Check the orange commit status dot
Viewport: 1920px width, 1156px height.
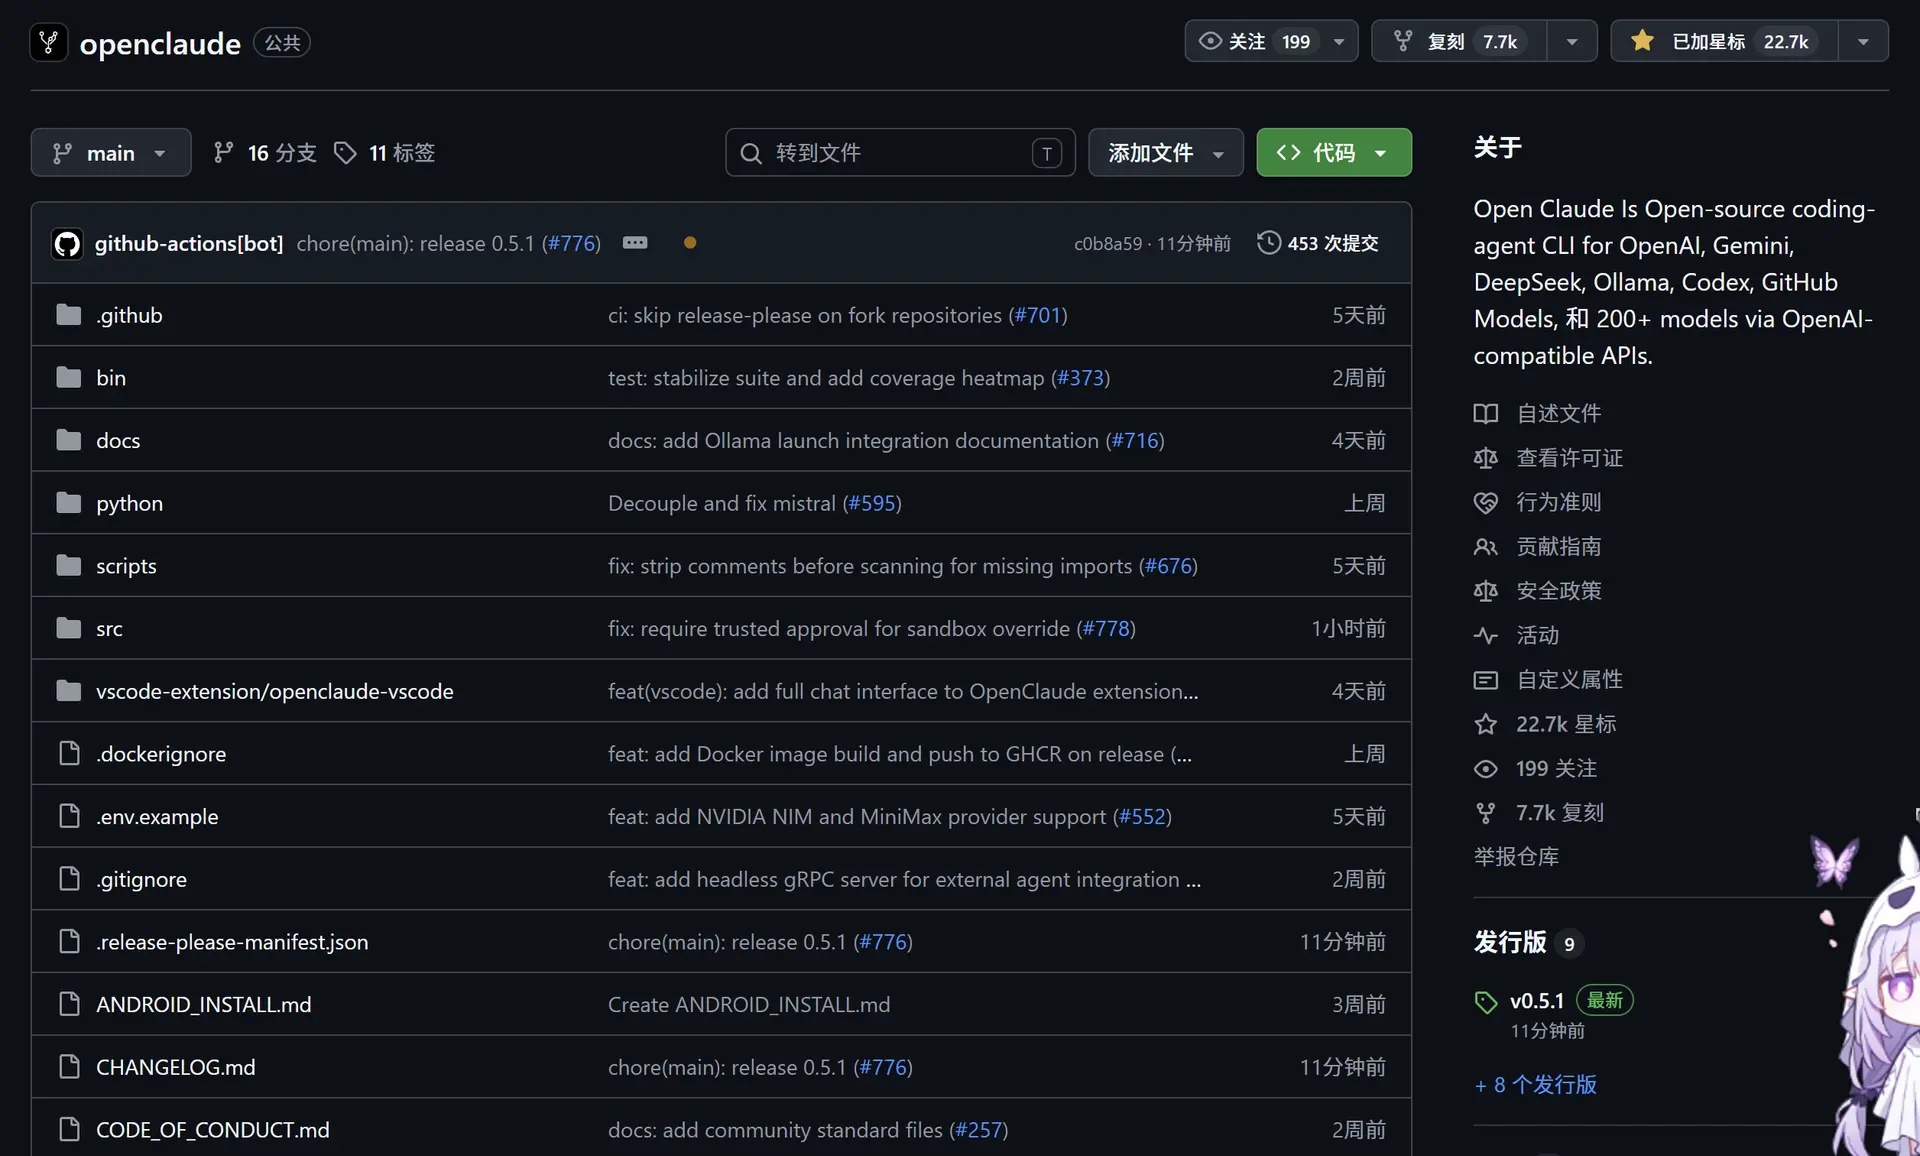[690, 243]
